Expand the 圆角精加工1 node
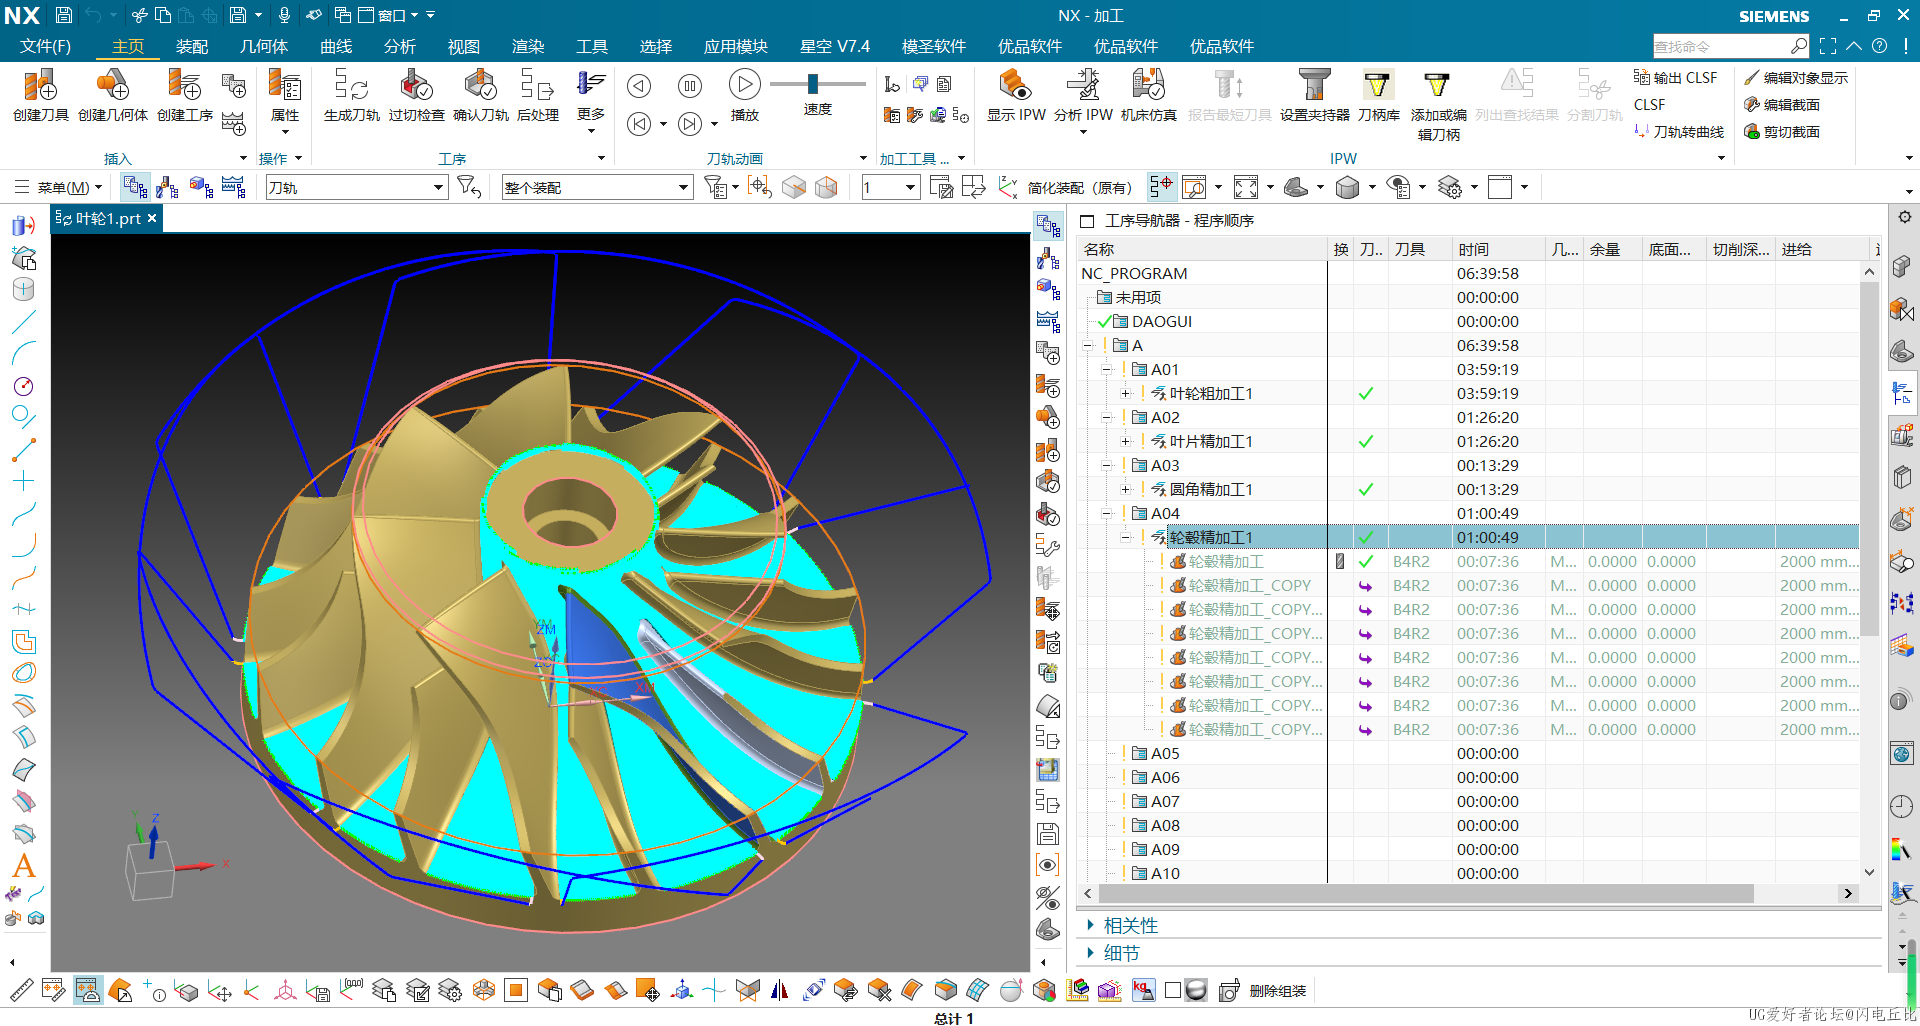 click(1126, 489)
